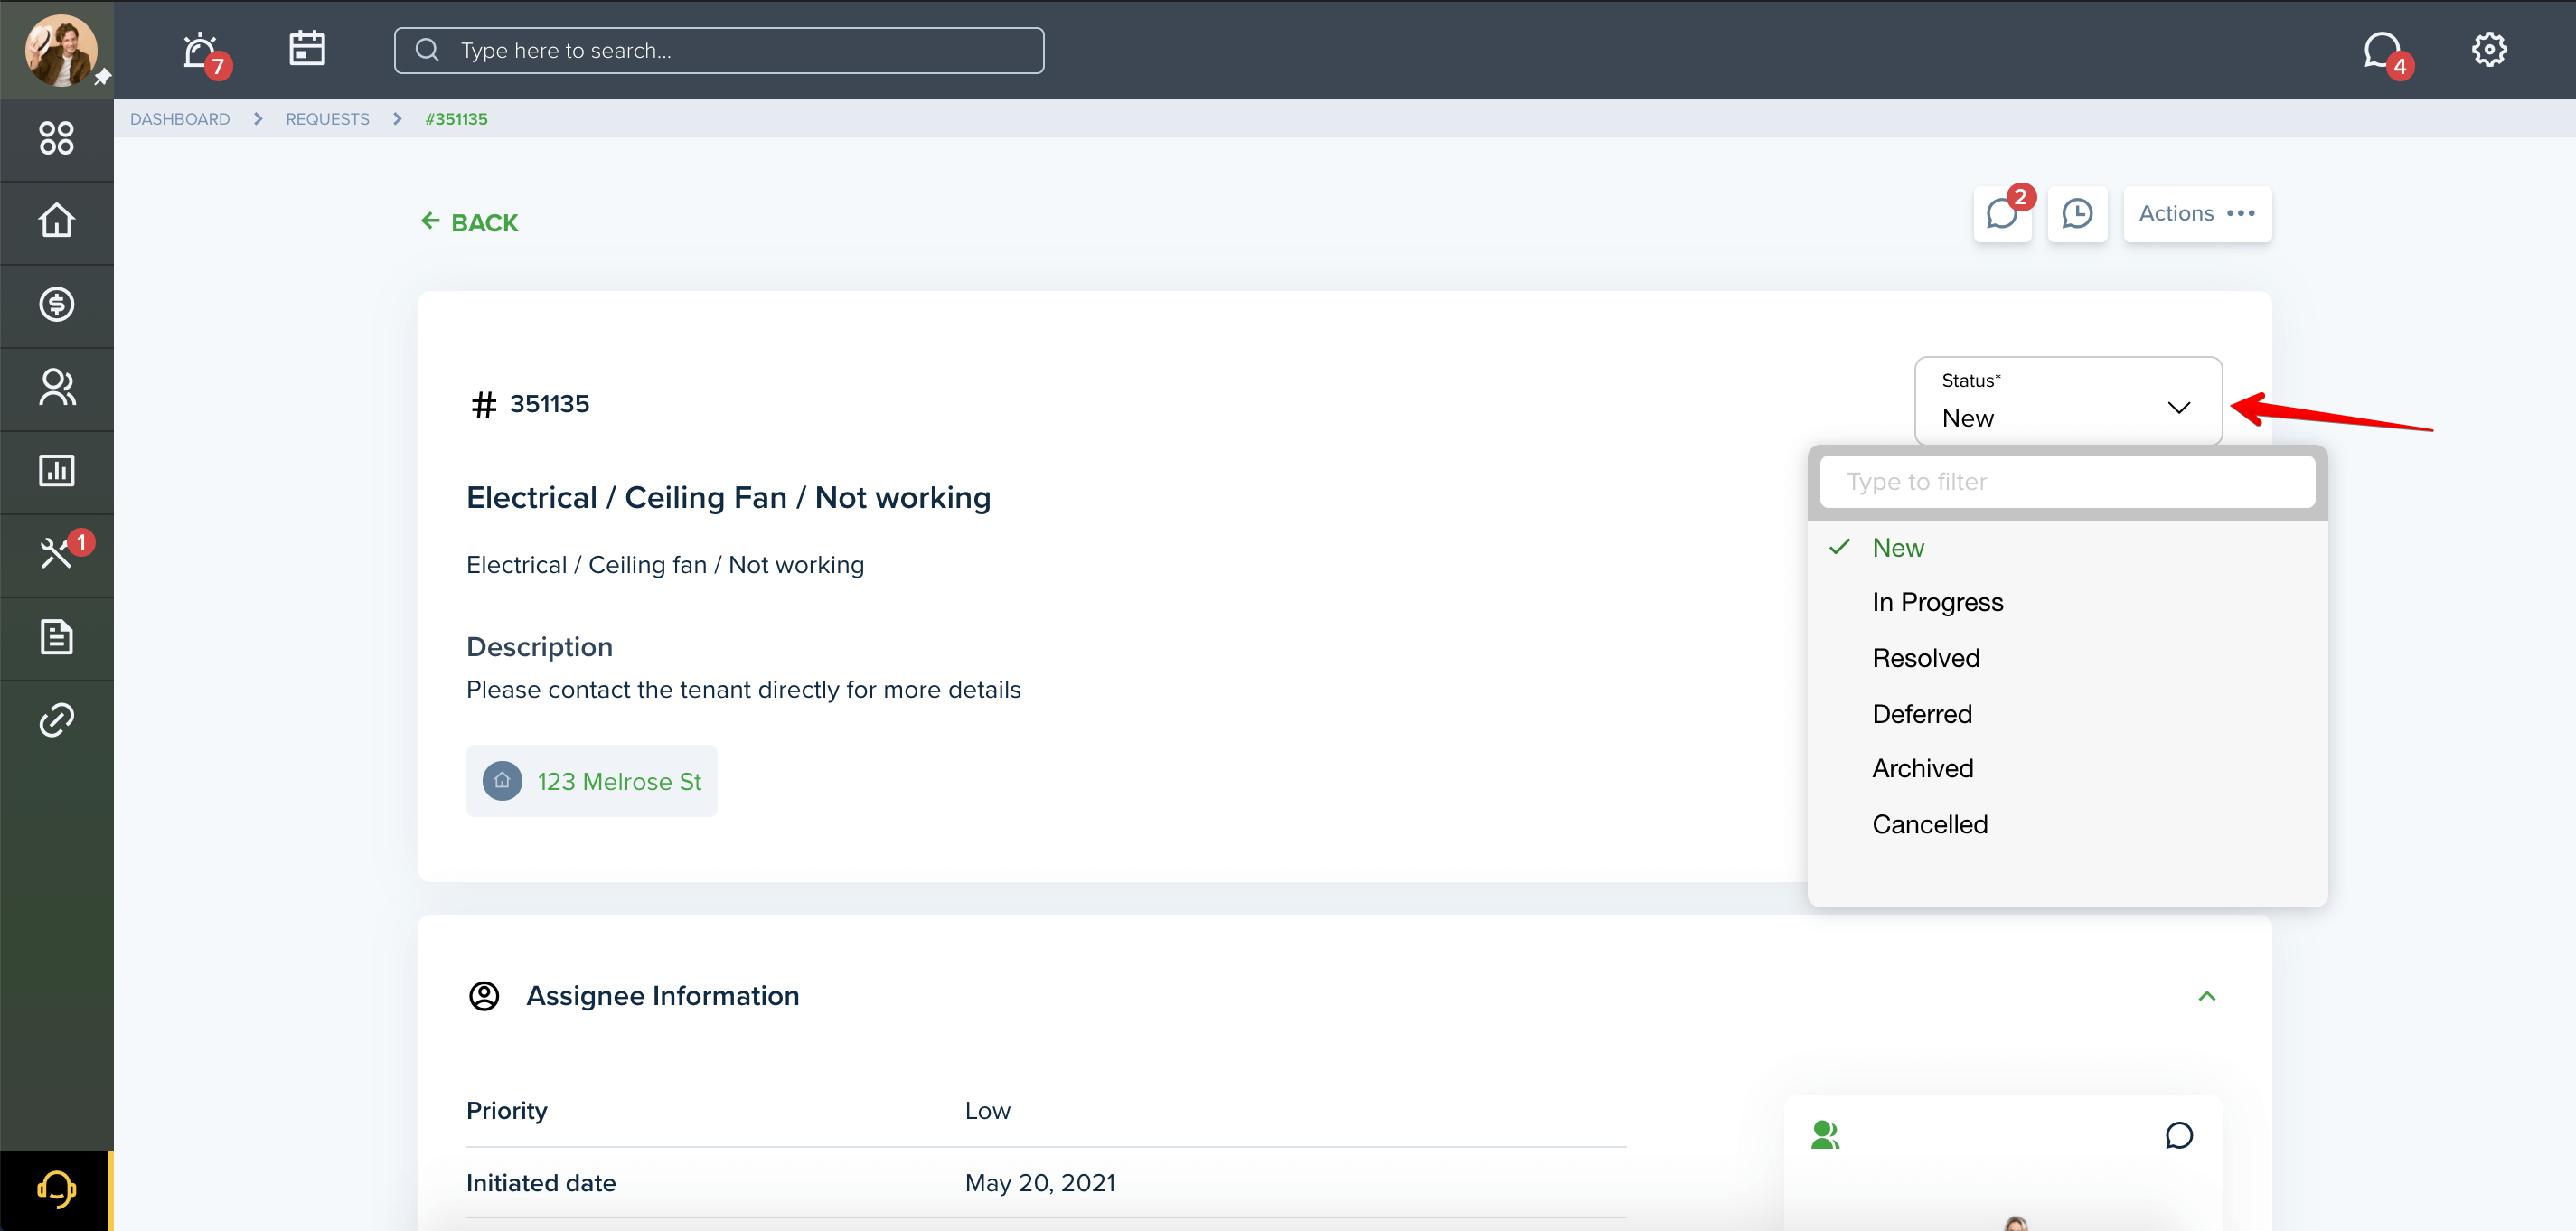The height and width of the screenshot is (1231, 2576).
Task: Open the 123 Melrose St property link
Action: tap(619, 781)
